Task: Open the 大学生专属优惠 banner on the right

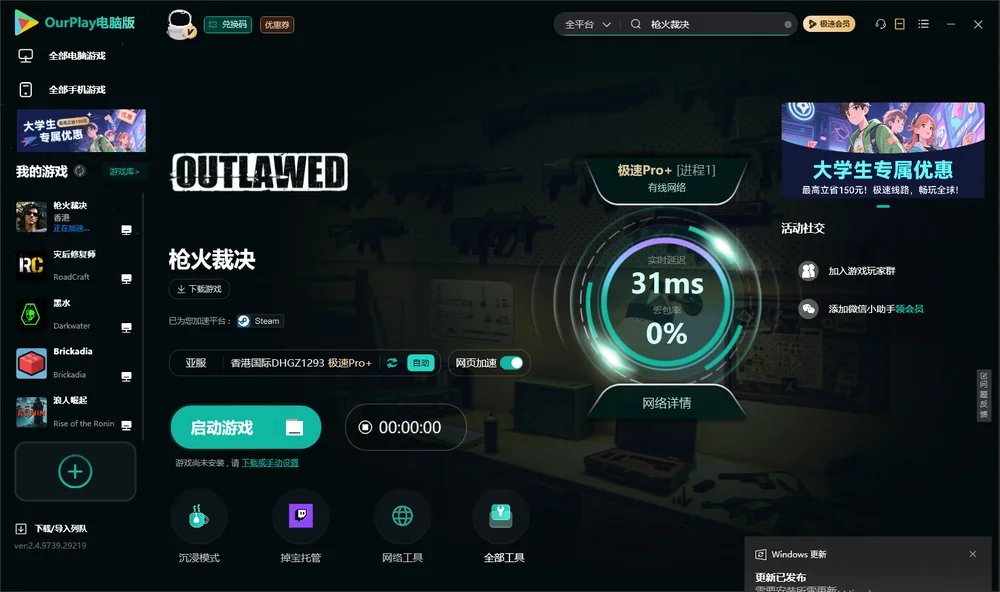Action: click(883, 150)
